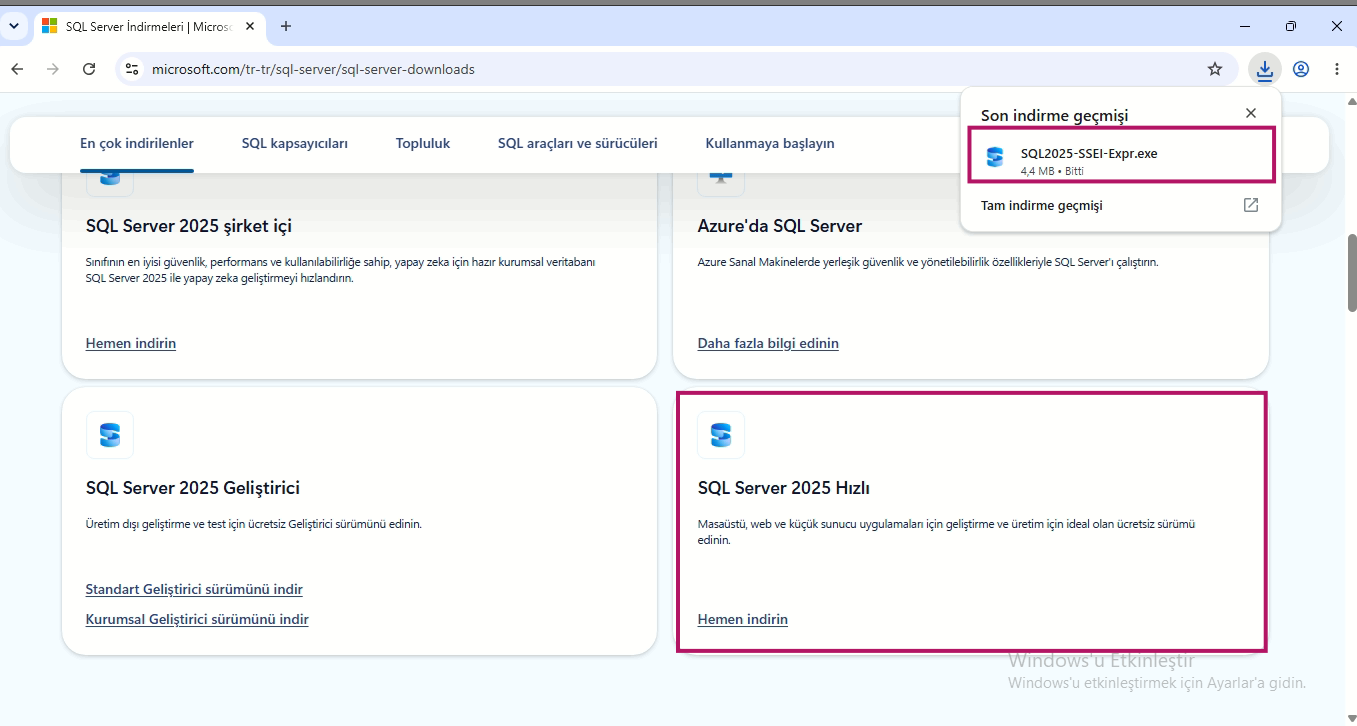Expand the tab search dropdown arrow
Image resolution: width=1357 pixels, height=726 pixels.
pyautogui.click(x=14, y=26)
